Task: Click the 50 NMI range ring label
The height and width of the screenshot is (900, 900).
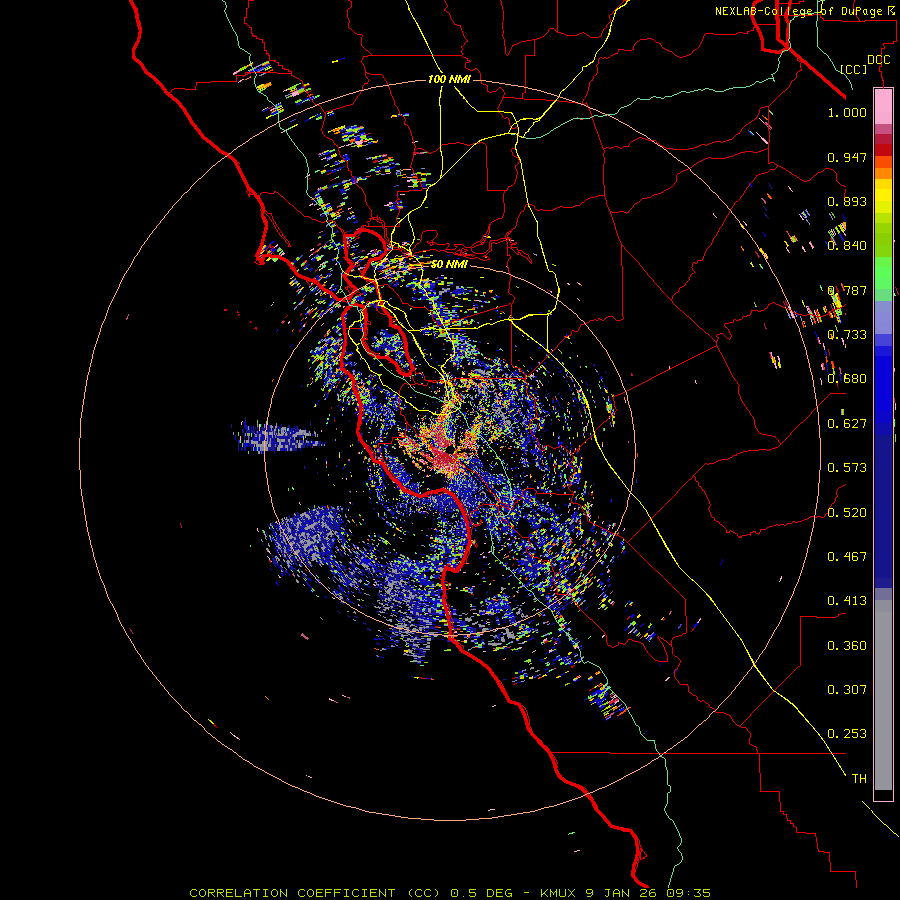Action: [449, 264]
